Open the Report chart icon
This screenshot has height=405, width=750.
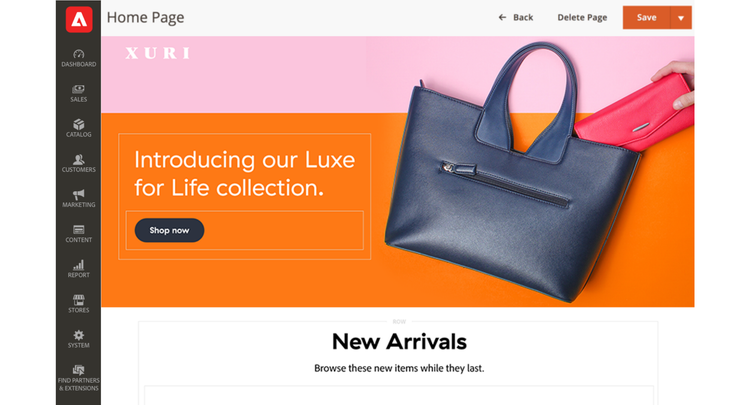tap(78, 265)
